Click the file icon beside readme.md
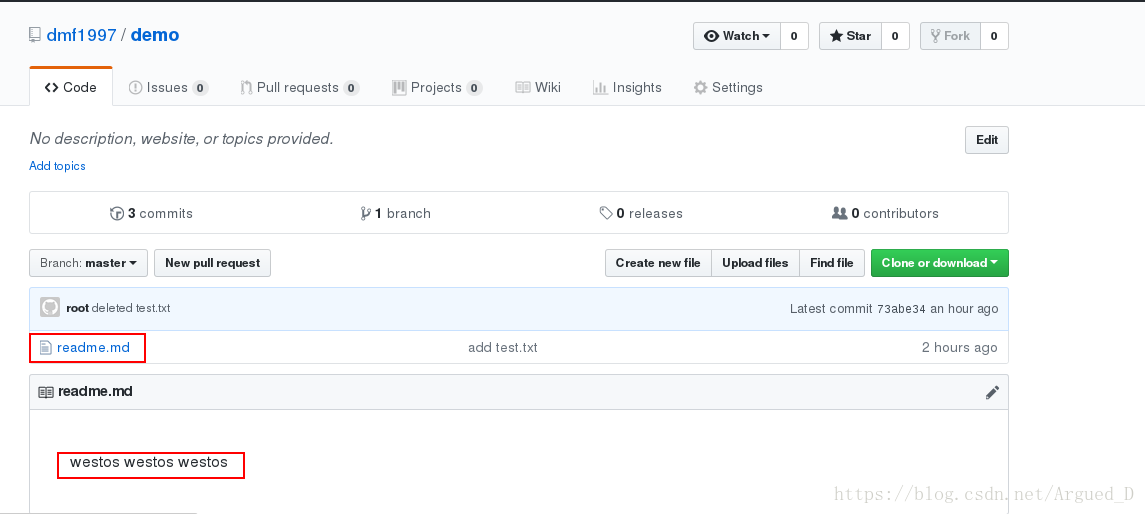 pyautogui.click(x=46, y=348)
